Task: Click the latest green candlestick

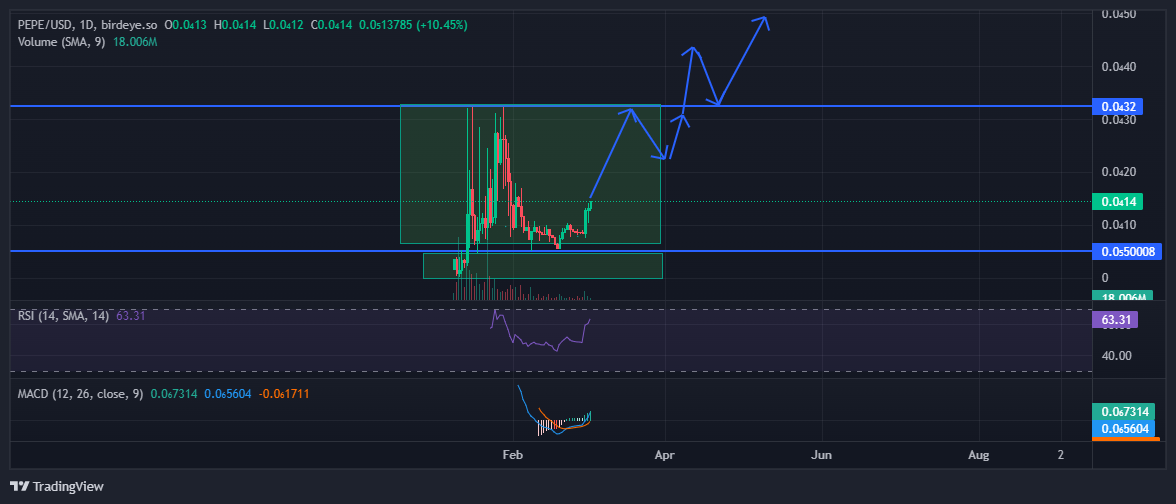Action: point(590,208)
